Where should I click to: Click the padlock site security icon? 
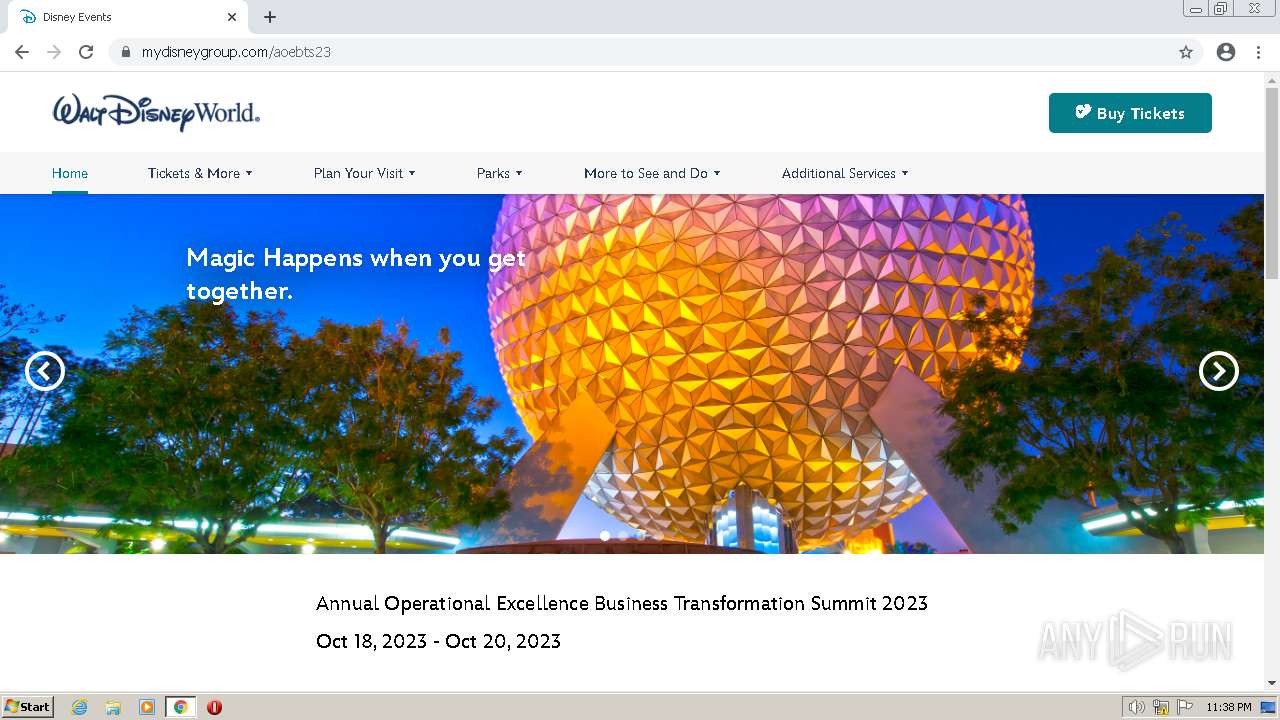pos(125,52)
